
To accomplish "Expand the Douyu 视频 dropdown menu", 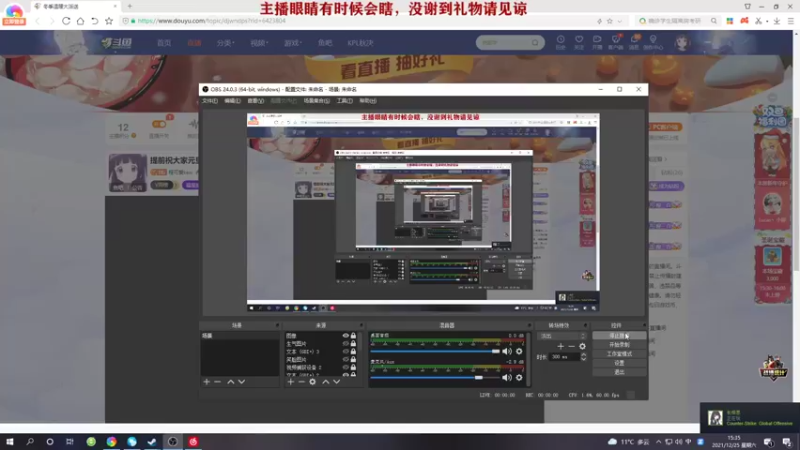I will tap(259, 43).
